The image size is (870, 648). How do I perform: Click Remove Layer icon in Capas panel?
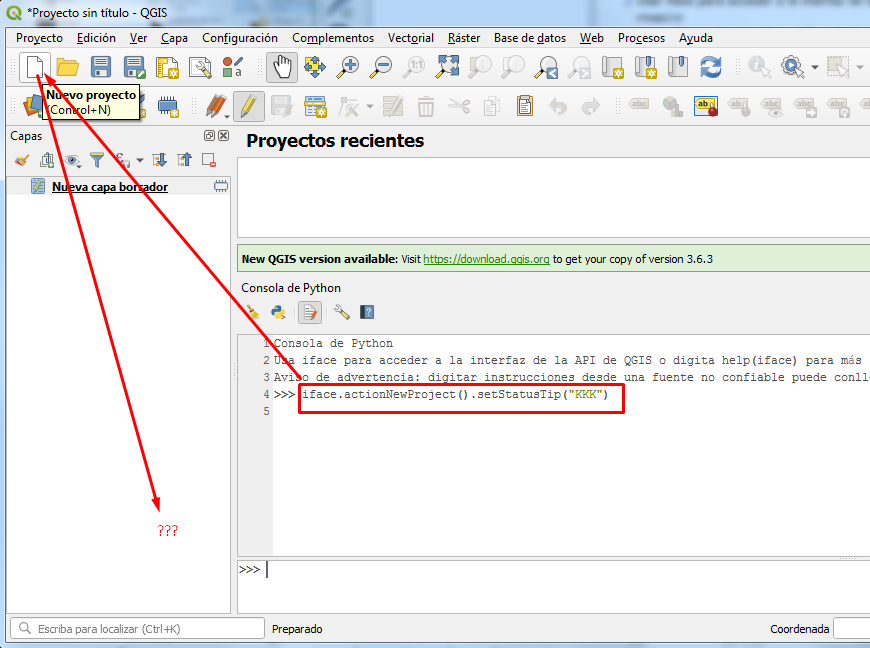click(x=209, y=160)
